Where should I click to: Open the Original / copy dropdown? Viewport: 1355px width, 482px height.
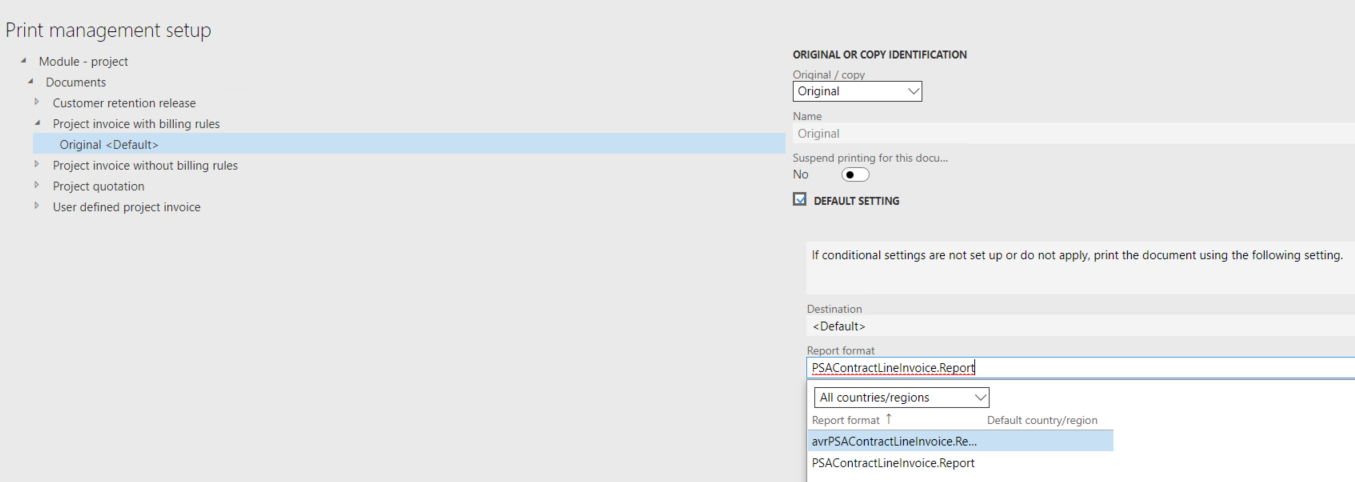(857, 91)
